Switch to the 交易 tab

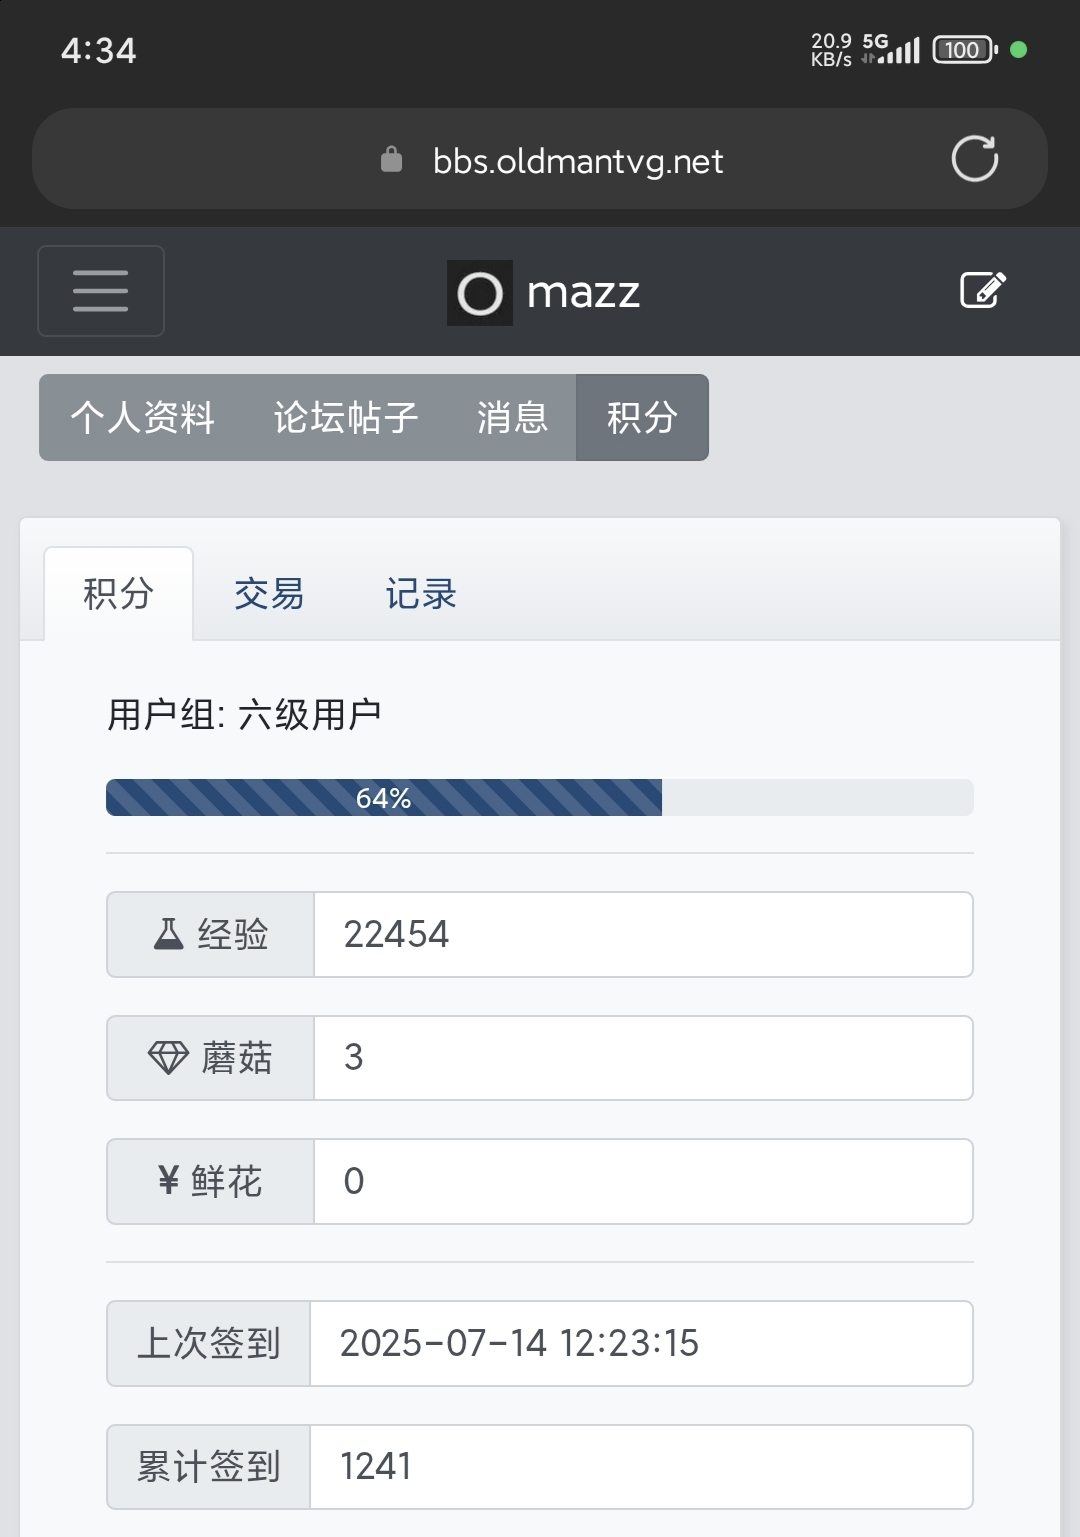coord(269,594)
